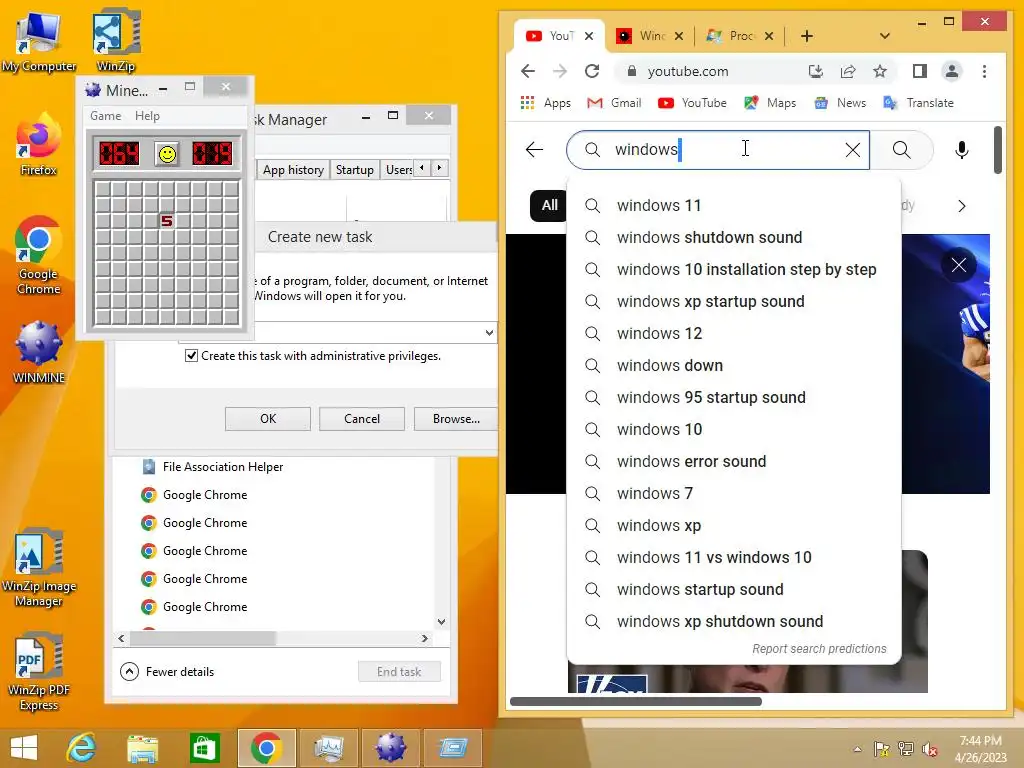Click the volume icon in the system tray
Viewport: 1024px width, 768px height.
click(x=929, y=749)
